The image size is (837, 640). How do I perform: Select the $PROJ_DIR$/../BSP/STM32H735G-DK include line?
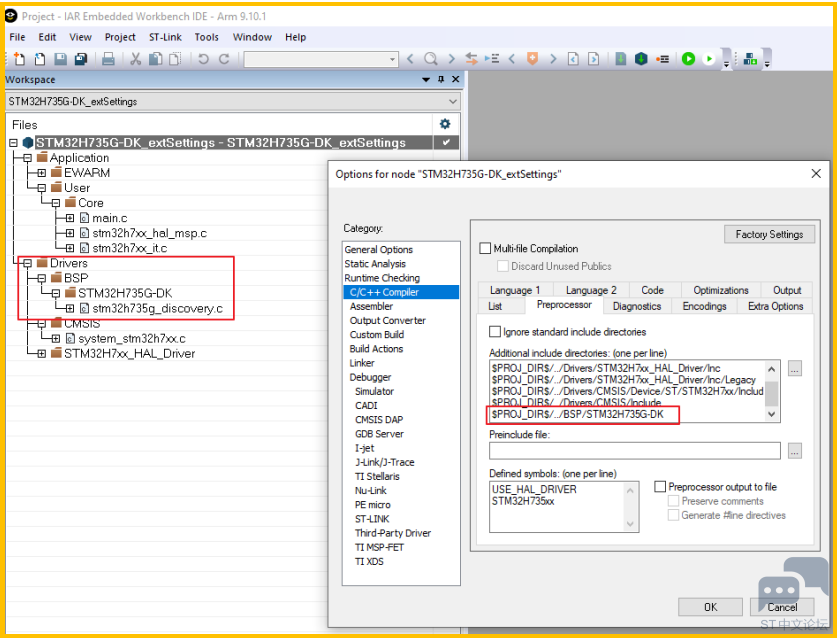click(x=578, y=414)
